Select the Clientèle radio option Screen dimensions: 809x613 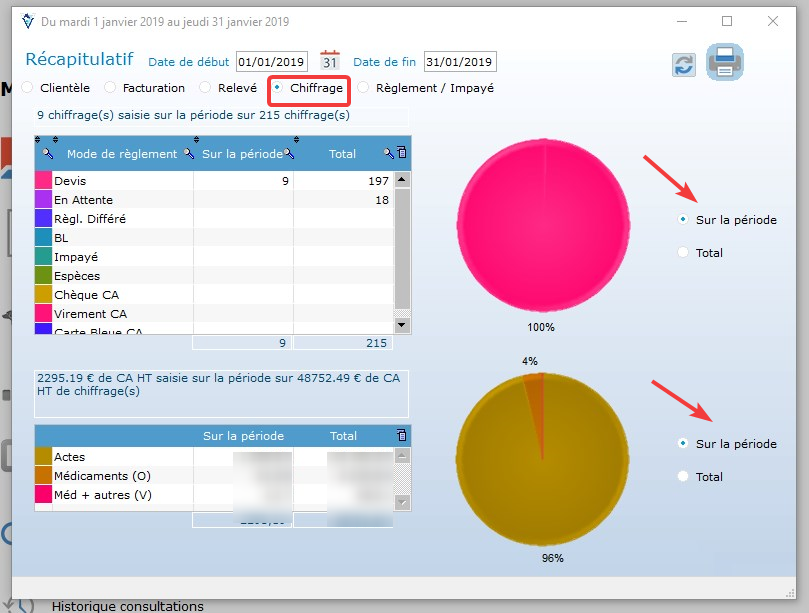pyautogui.click(x=27, y=88)
